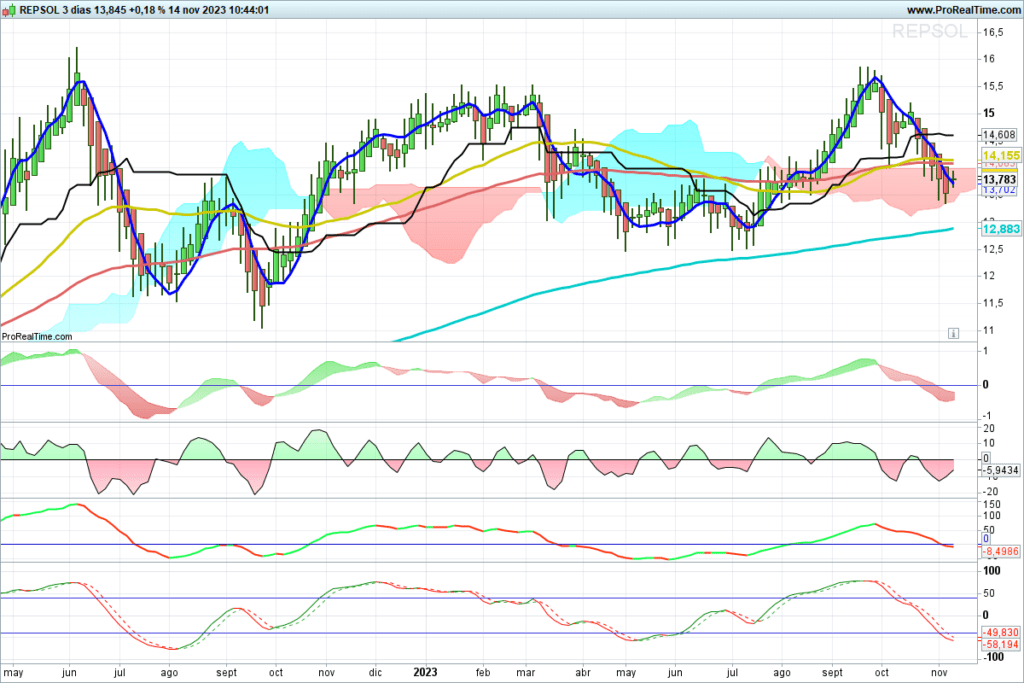Click the 'jun' 2022 label on time axis
Screen dimensions: 1024x683
point(69,673)
